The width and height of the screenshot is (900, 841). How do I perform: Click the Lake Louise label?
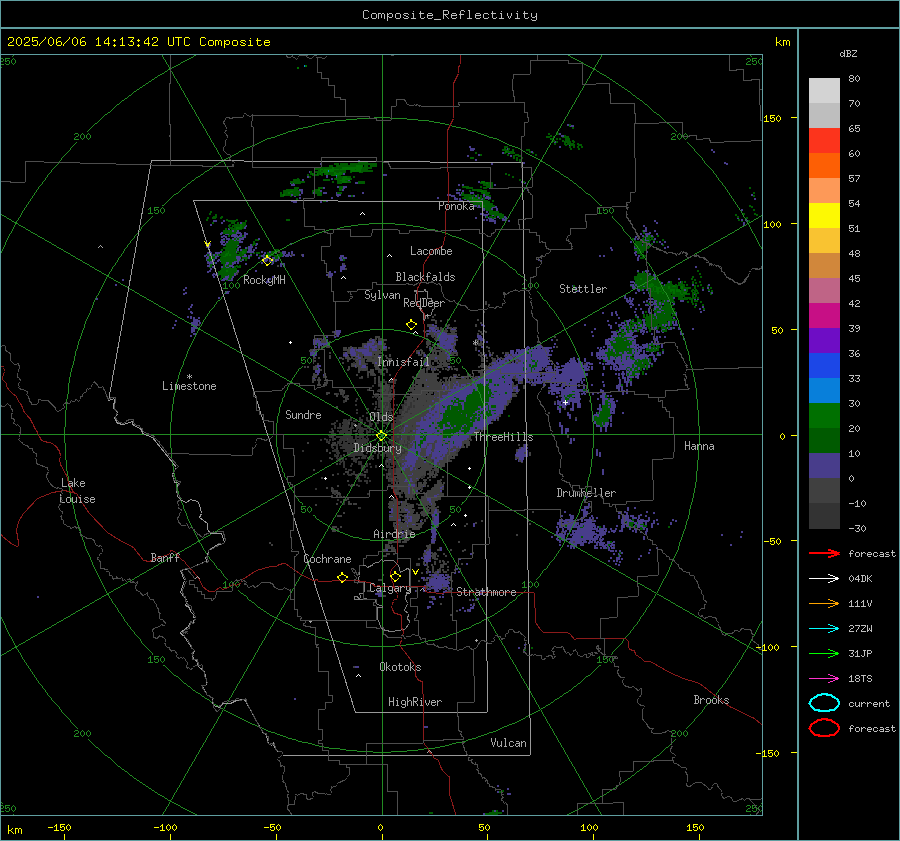click(x=77, y=491)
